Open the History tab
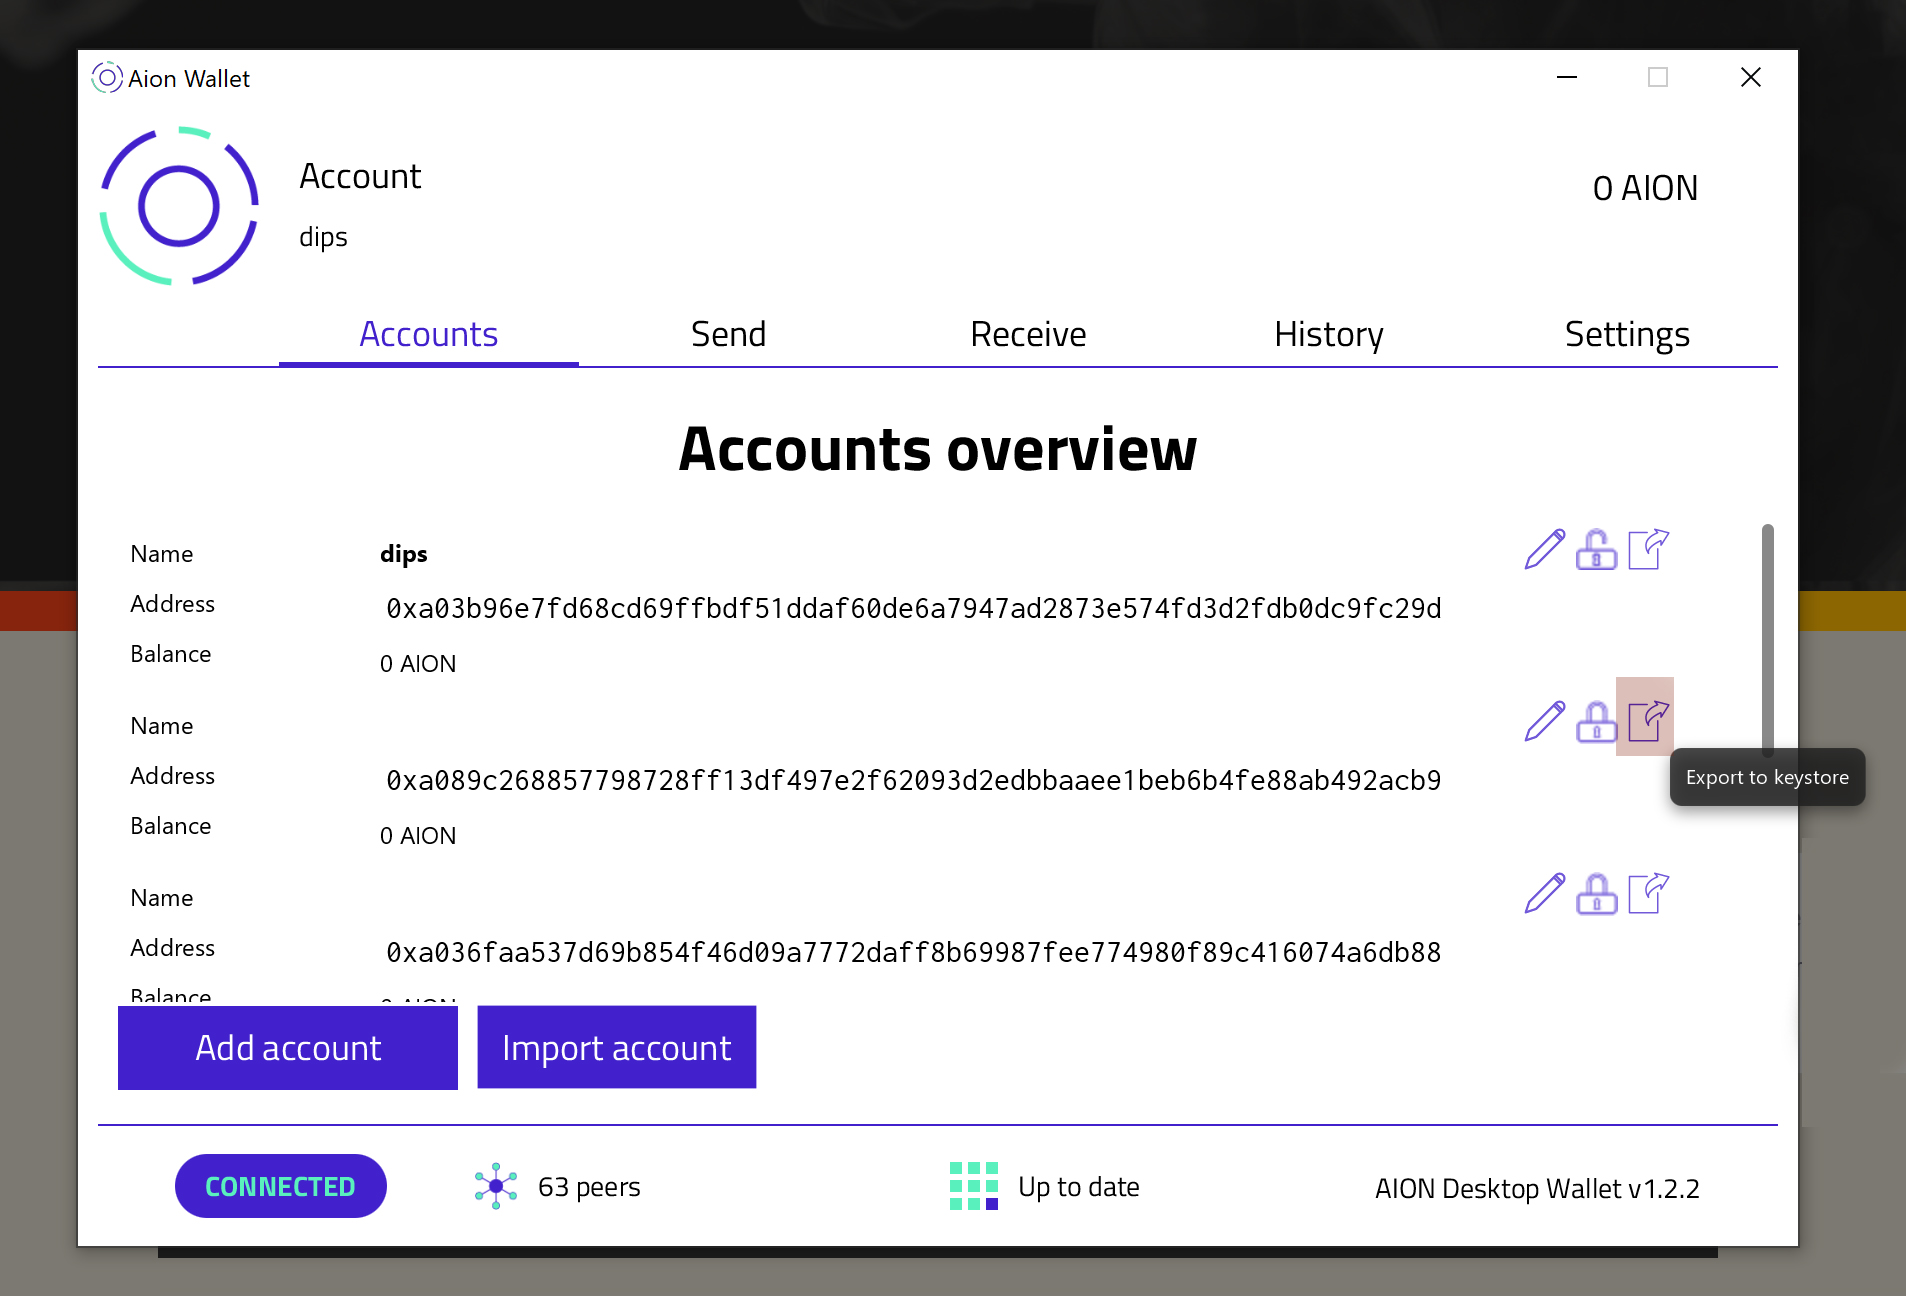1906x1296 pixels. pos(1328,334)
